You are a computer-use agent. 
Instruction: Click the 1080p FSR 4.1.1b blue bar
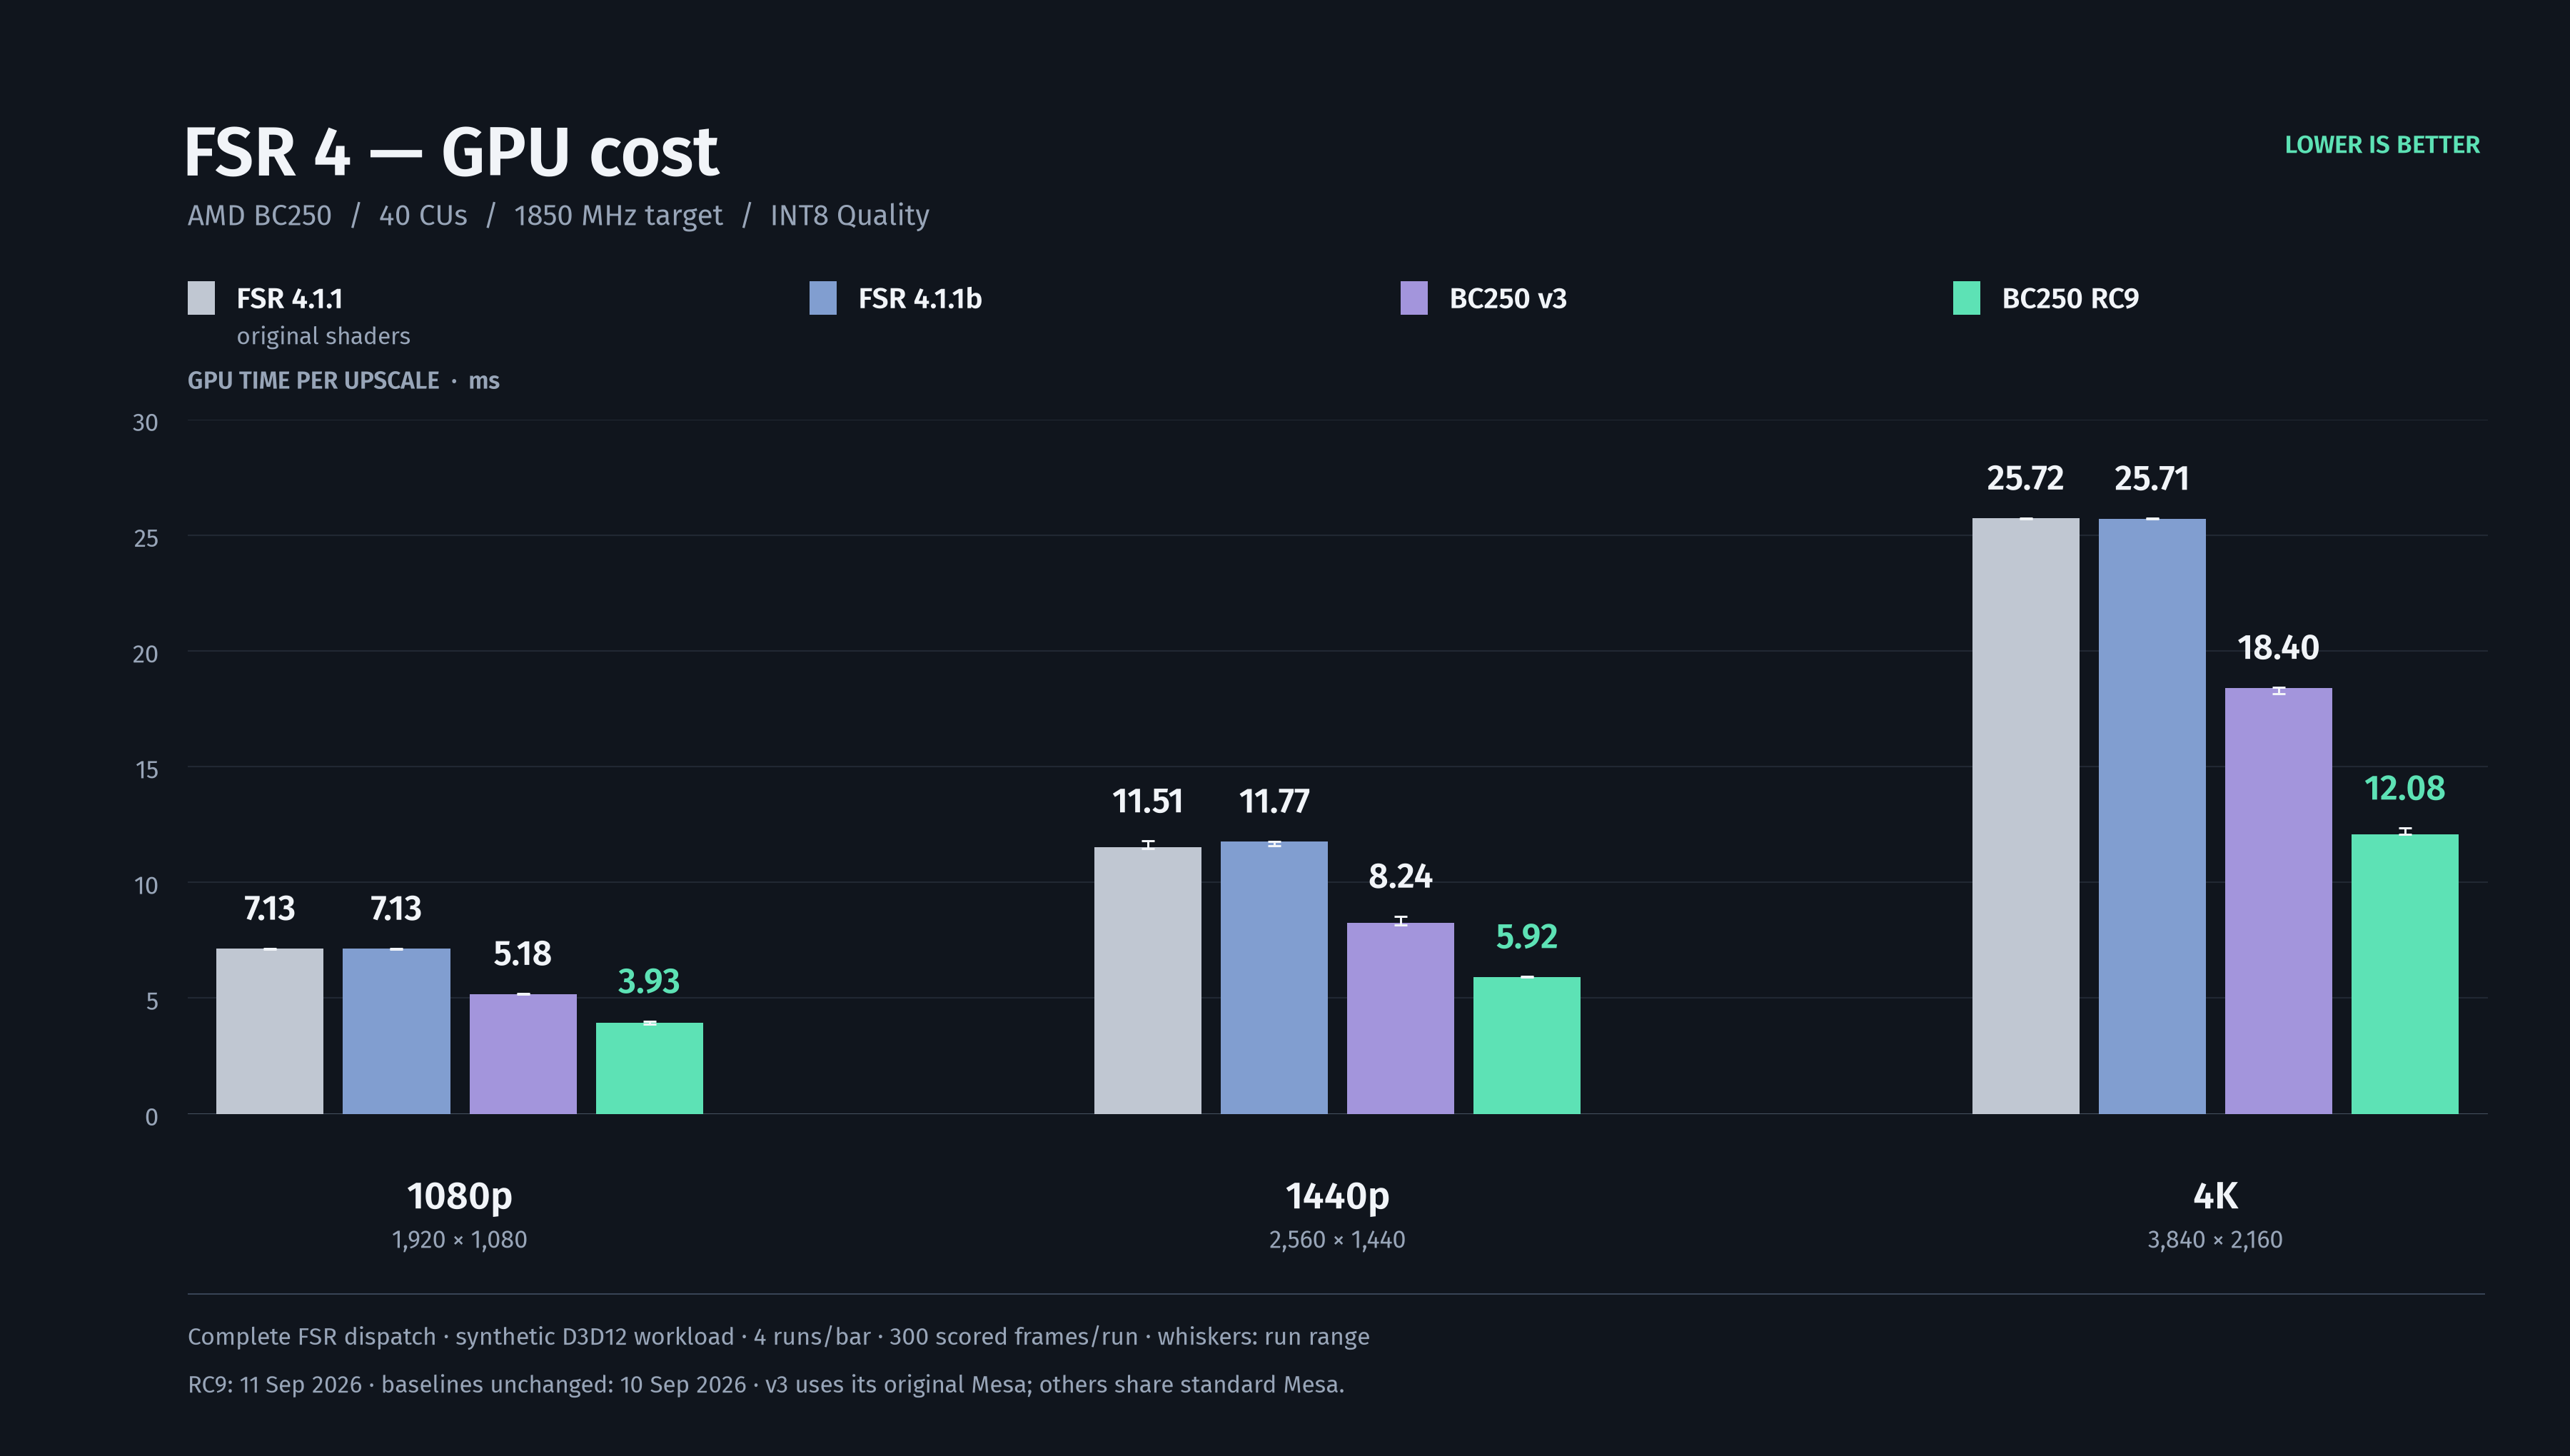pos(396,1031)
